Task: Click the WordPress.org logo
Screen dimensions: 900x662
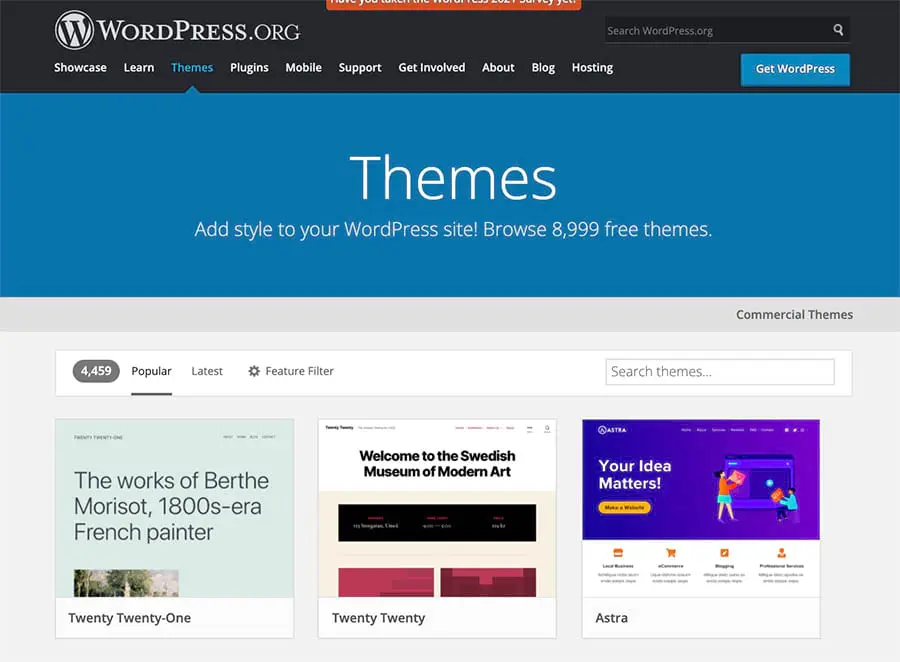Action: (177, 30)
